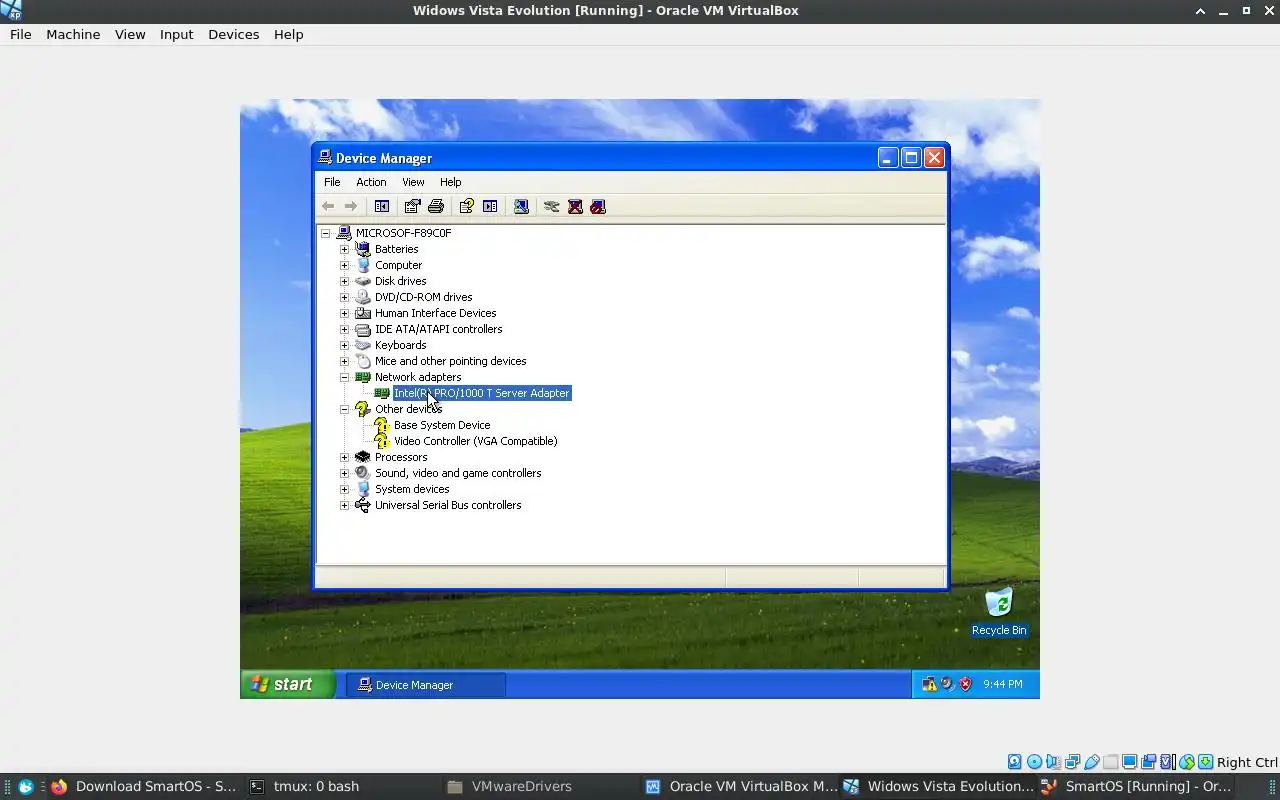Open the Device Manager Action menu

(x=371, y=182)
